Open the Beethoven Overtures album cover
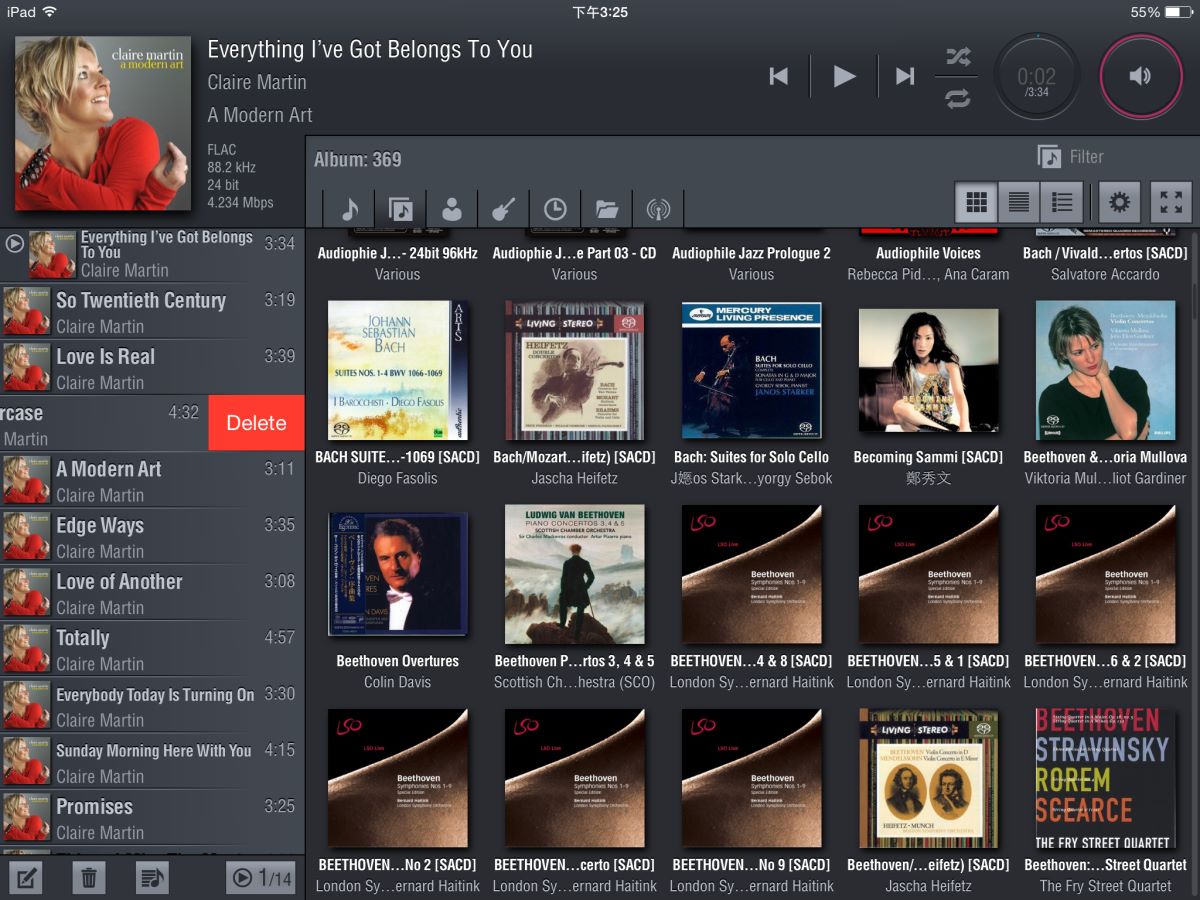Image resolution: width=1200 pixels, height=900 pixels. coord(397,574)
